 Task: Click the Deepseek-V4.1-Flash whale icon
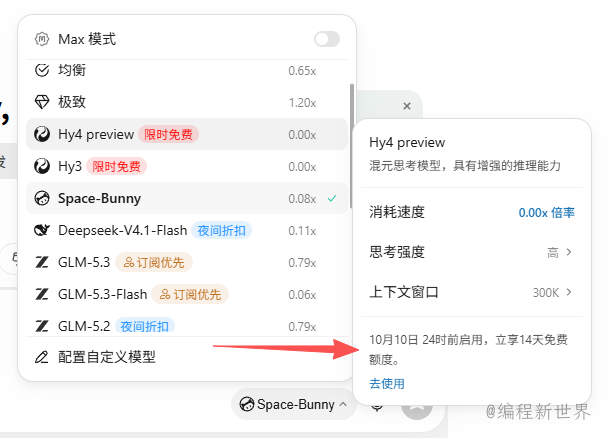(42, 230)
